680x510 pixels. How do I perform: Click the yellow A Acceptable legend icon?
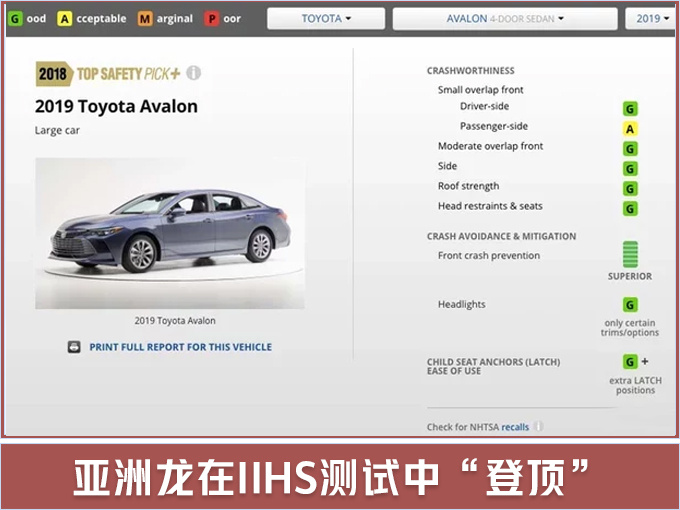point(65,19)
